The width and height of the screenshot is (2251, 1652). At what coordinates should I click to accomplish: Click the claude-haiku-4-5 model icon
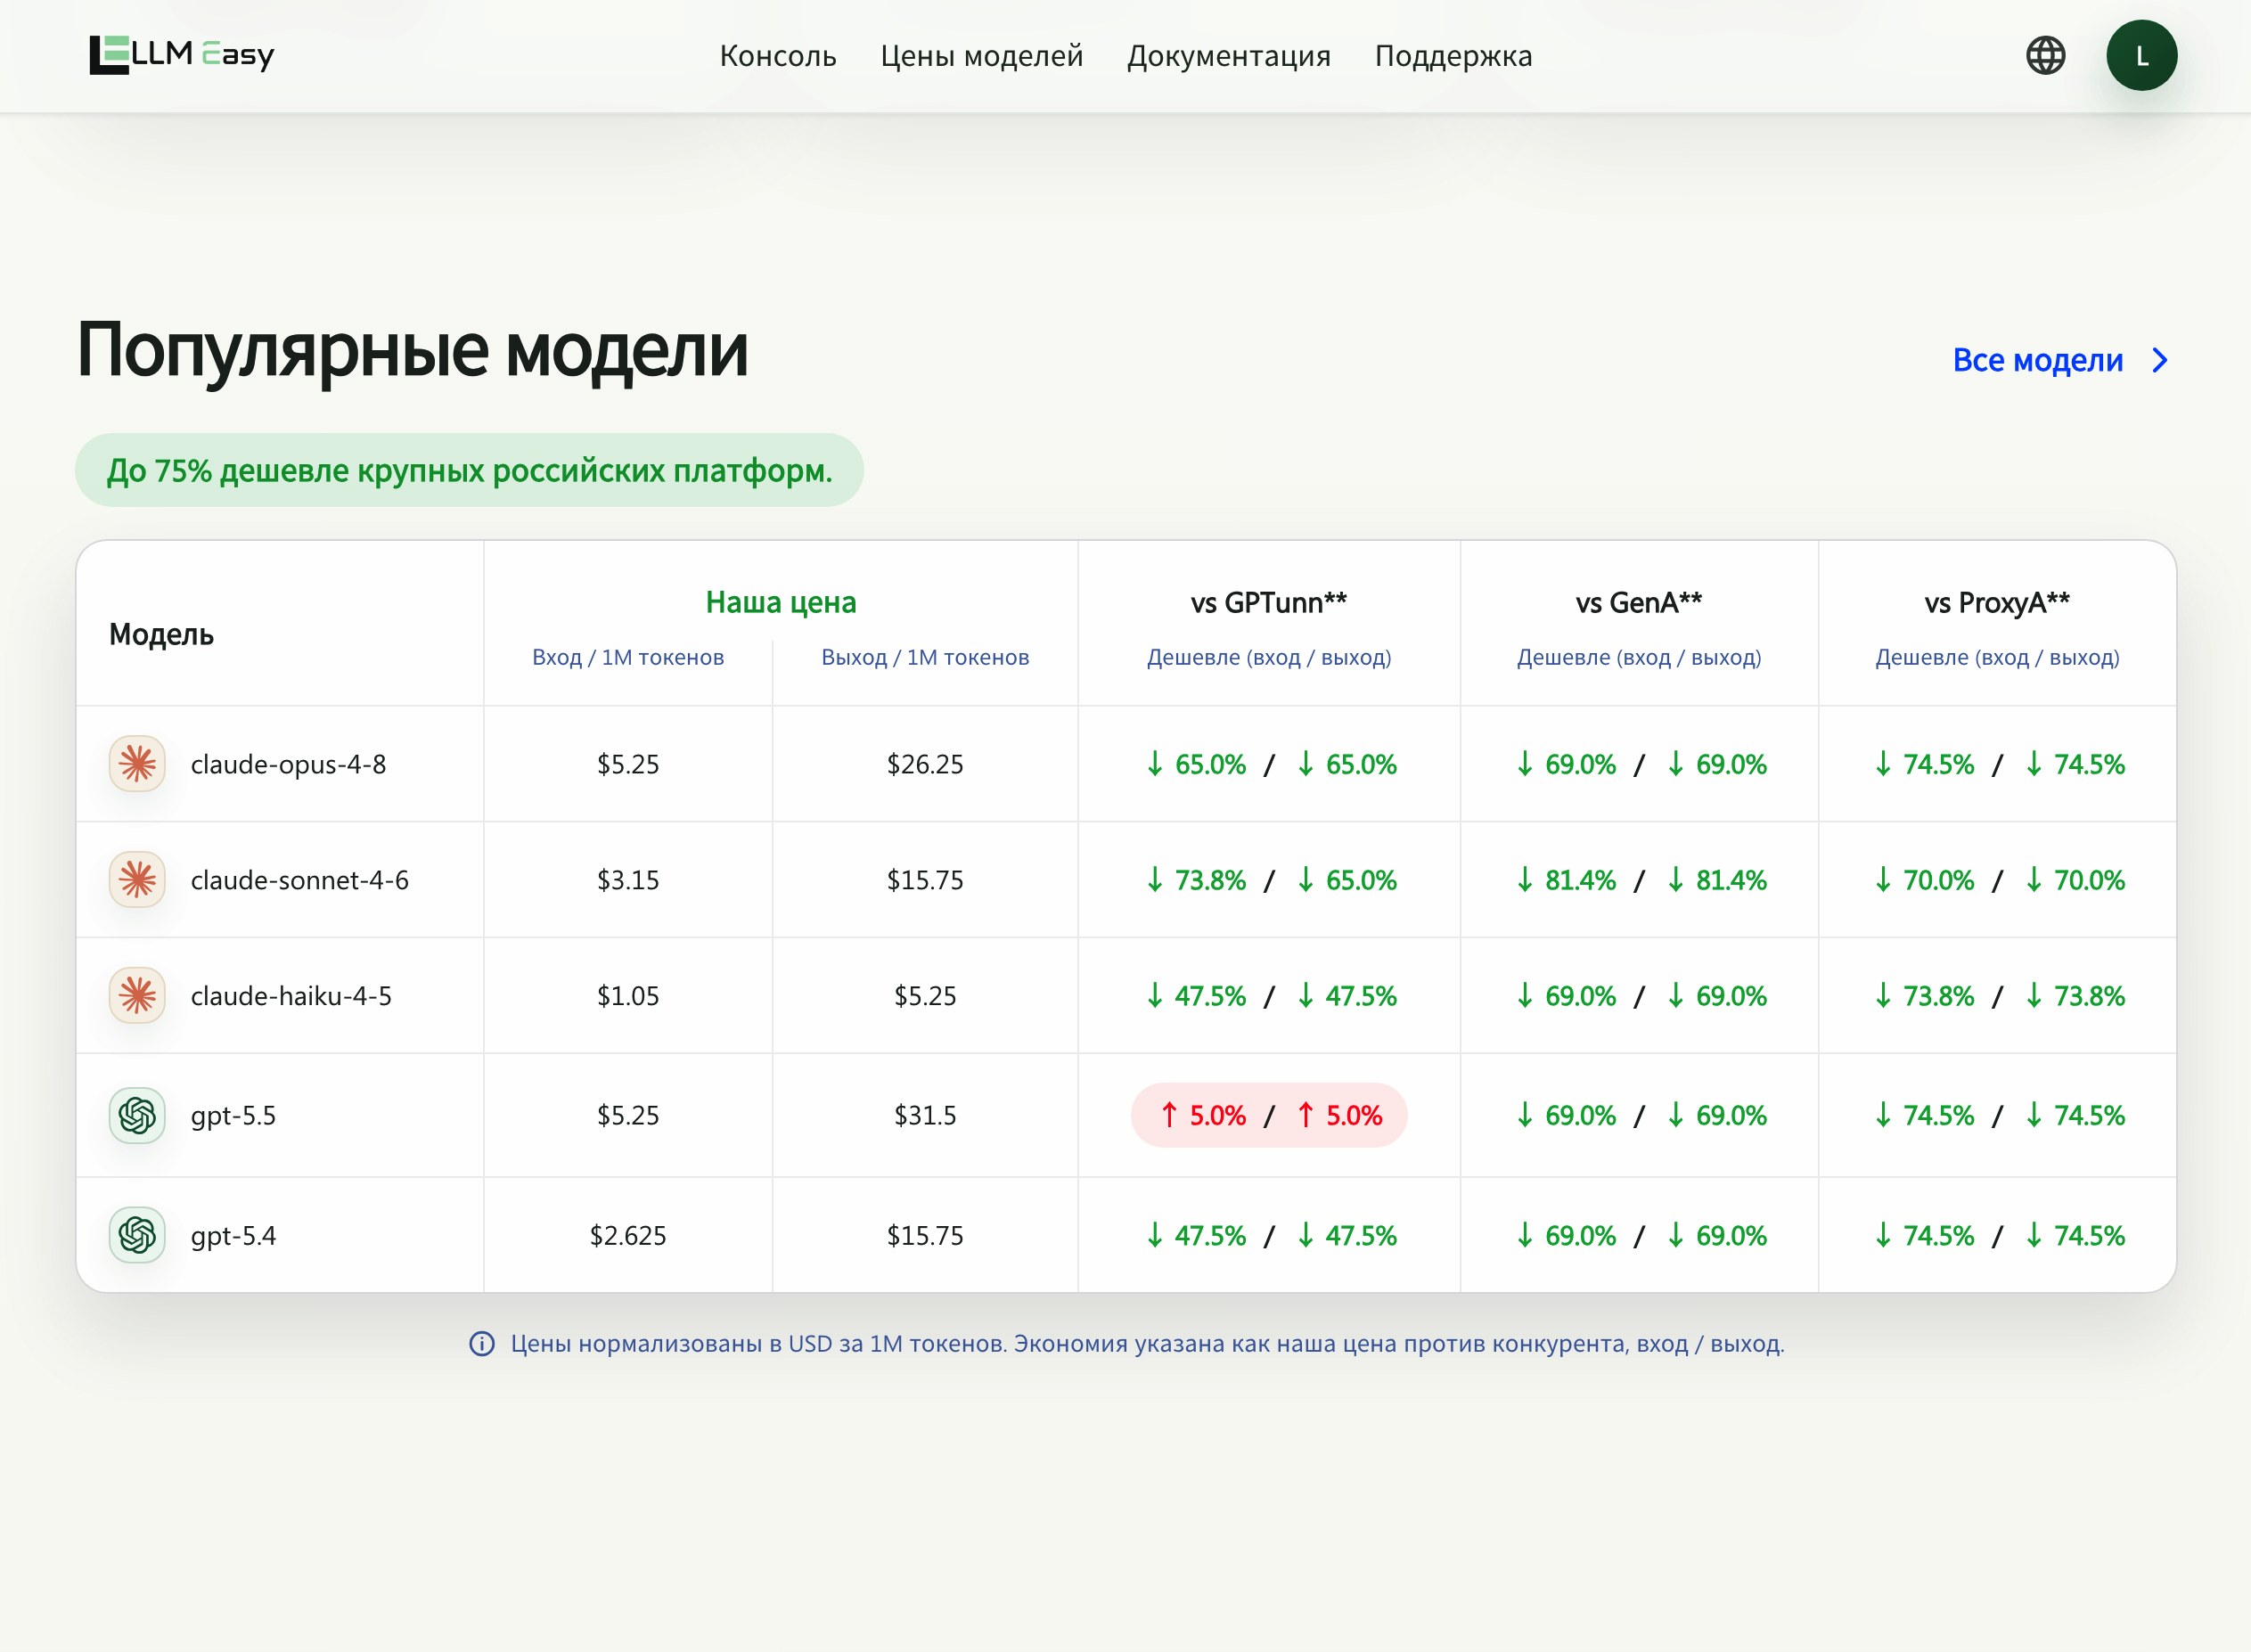click(137, 996)
